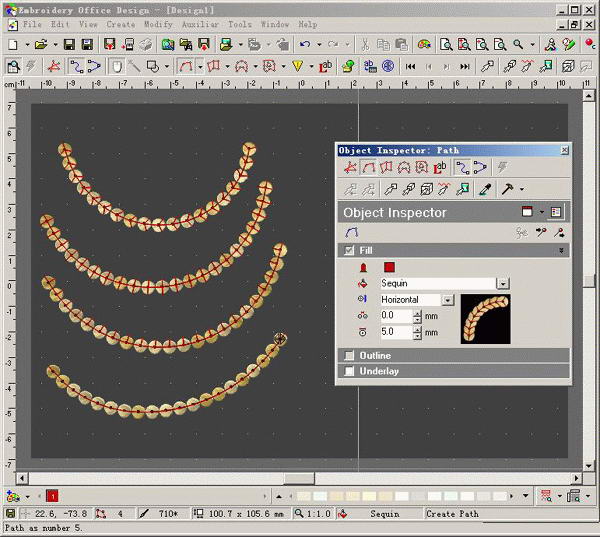Open the Tools menu

pyautogui.click(x=240, y=24)
